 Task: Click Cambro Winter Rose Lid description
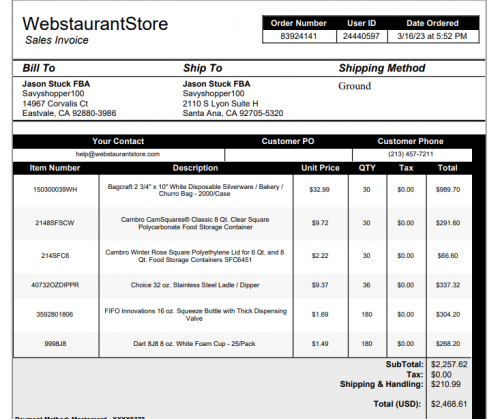195,256
